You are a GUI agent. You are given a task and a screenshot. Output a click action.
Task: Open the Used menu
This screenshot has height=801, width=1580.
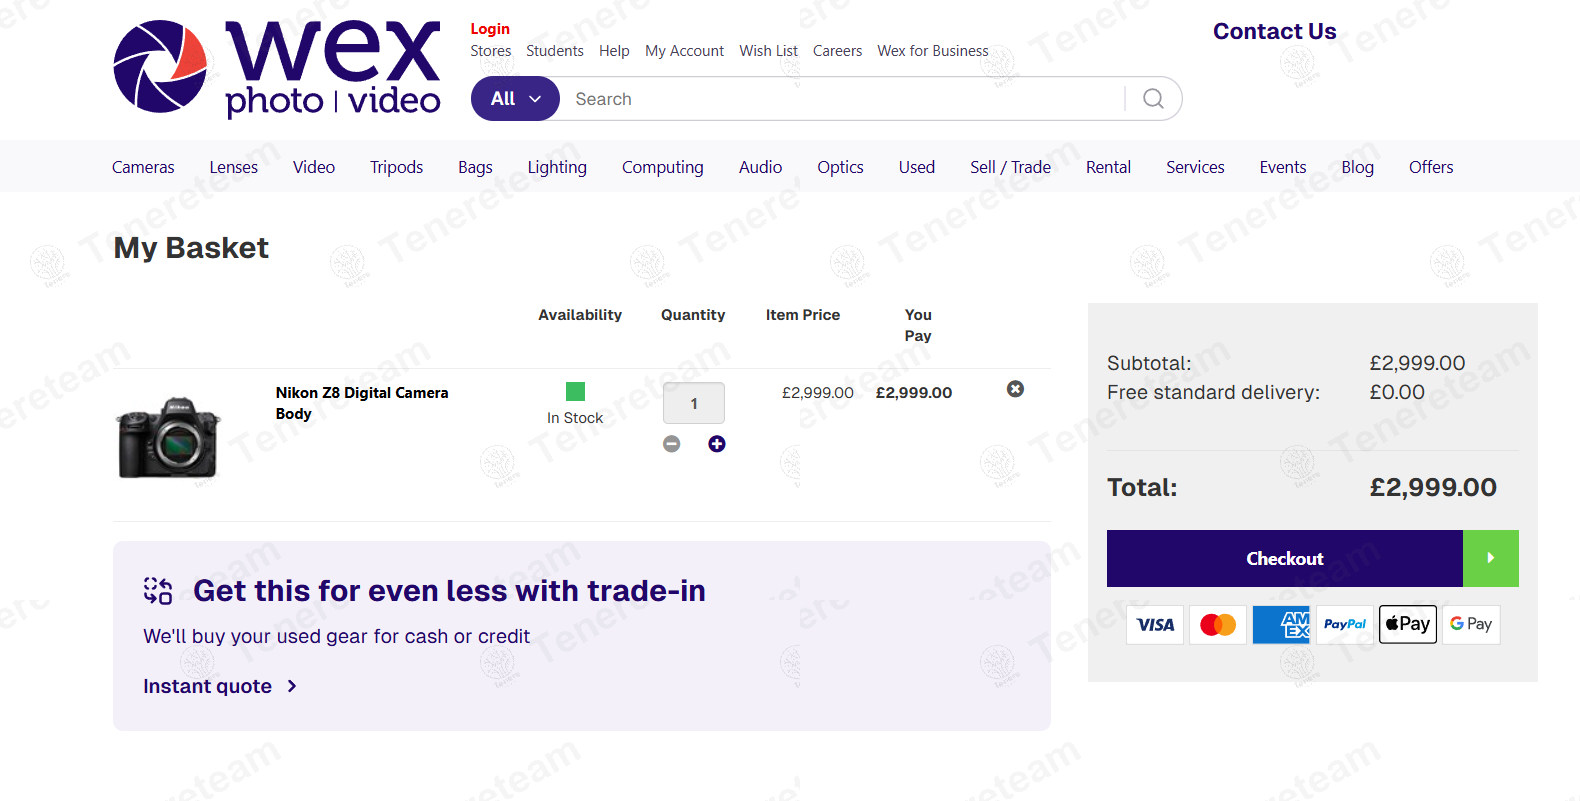coord(917,167)
